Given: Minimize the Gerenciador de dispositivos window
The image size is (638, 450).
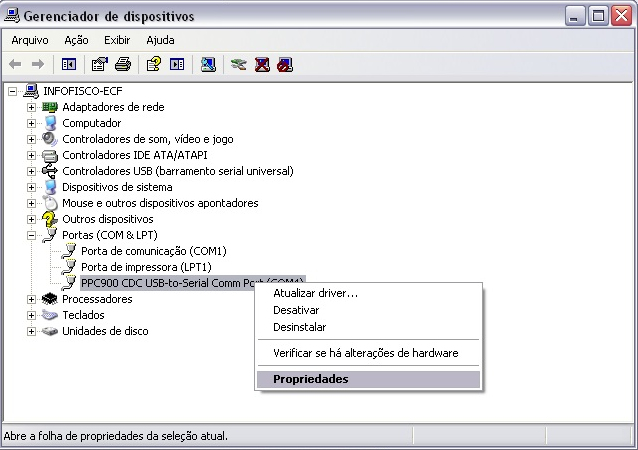Looking at the screenshot, I should 575,16.
